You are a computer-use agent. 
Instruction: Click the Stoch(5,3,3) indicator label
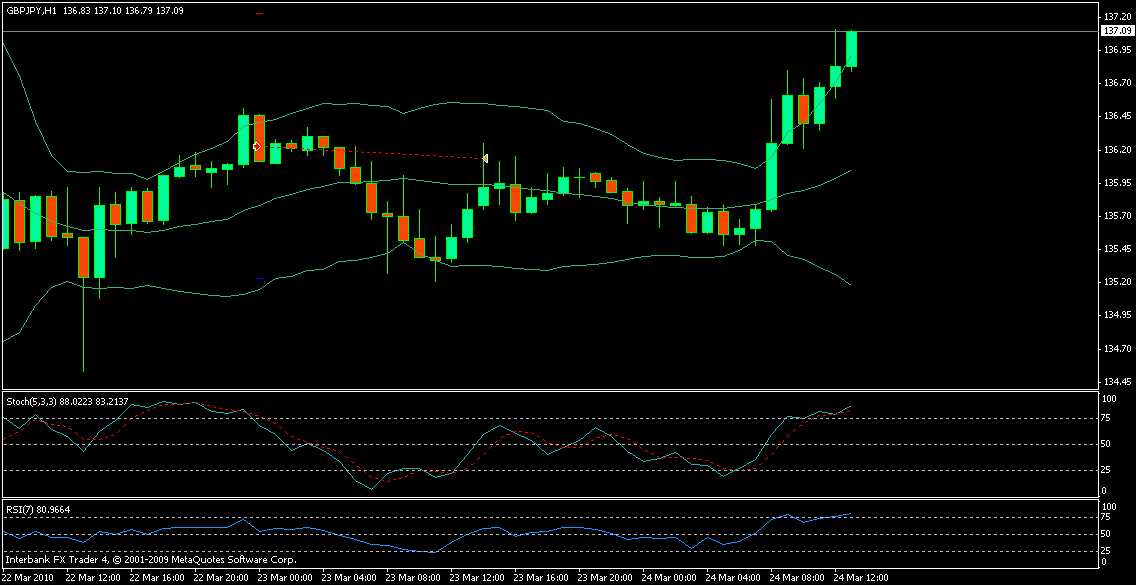pos(32,401)
